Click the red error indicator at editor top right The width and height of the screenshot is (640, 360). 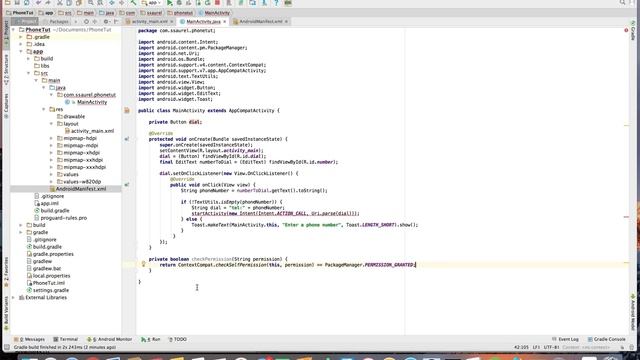pyautogui.click(x=626, y=30)
